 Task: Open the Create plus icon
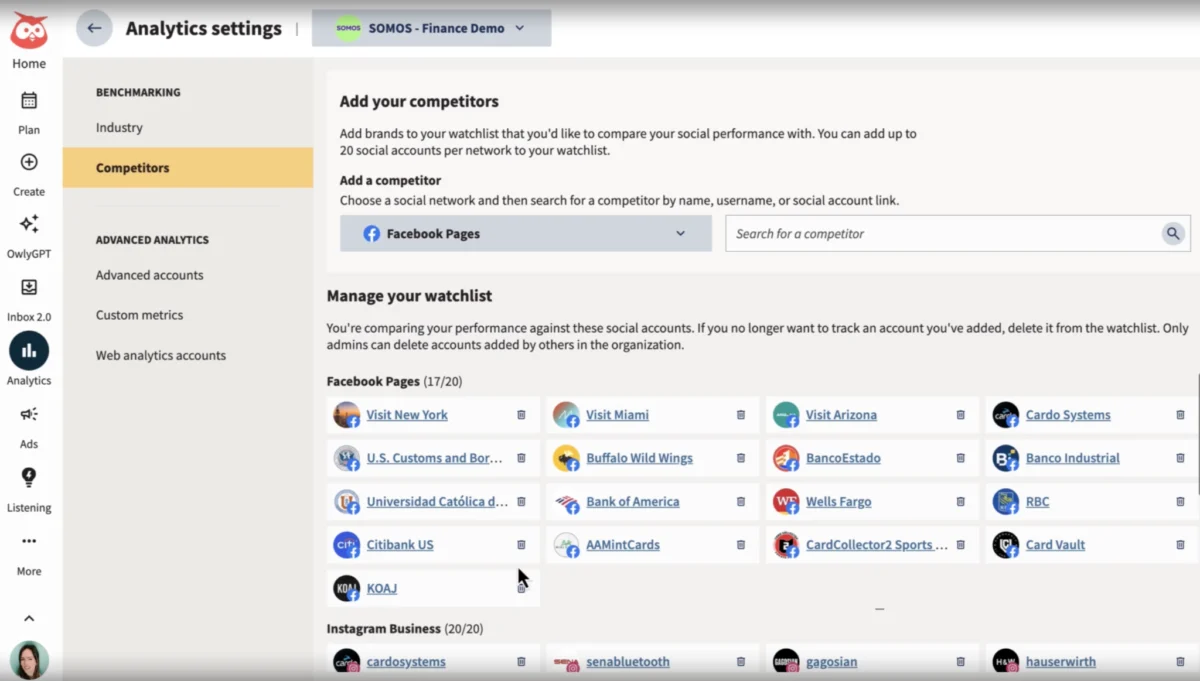point(29,162)
